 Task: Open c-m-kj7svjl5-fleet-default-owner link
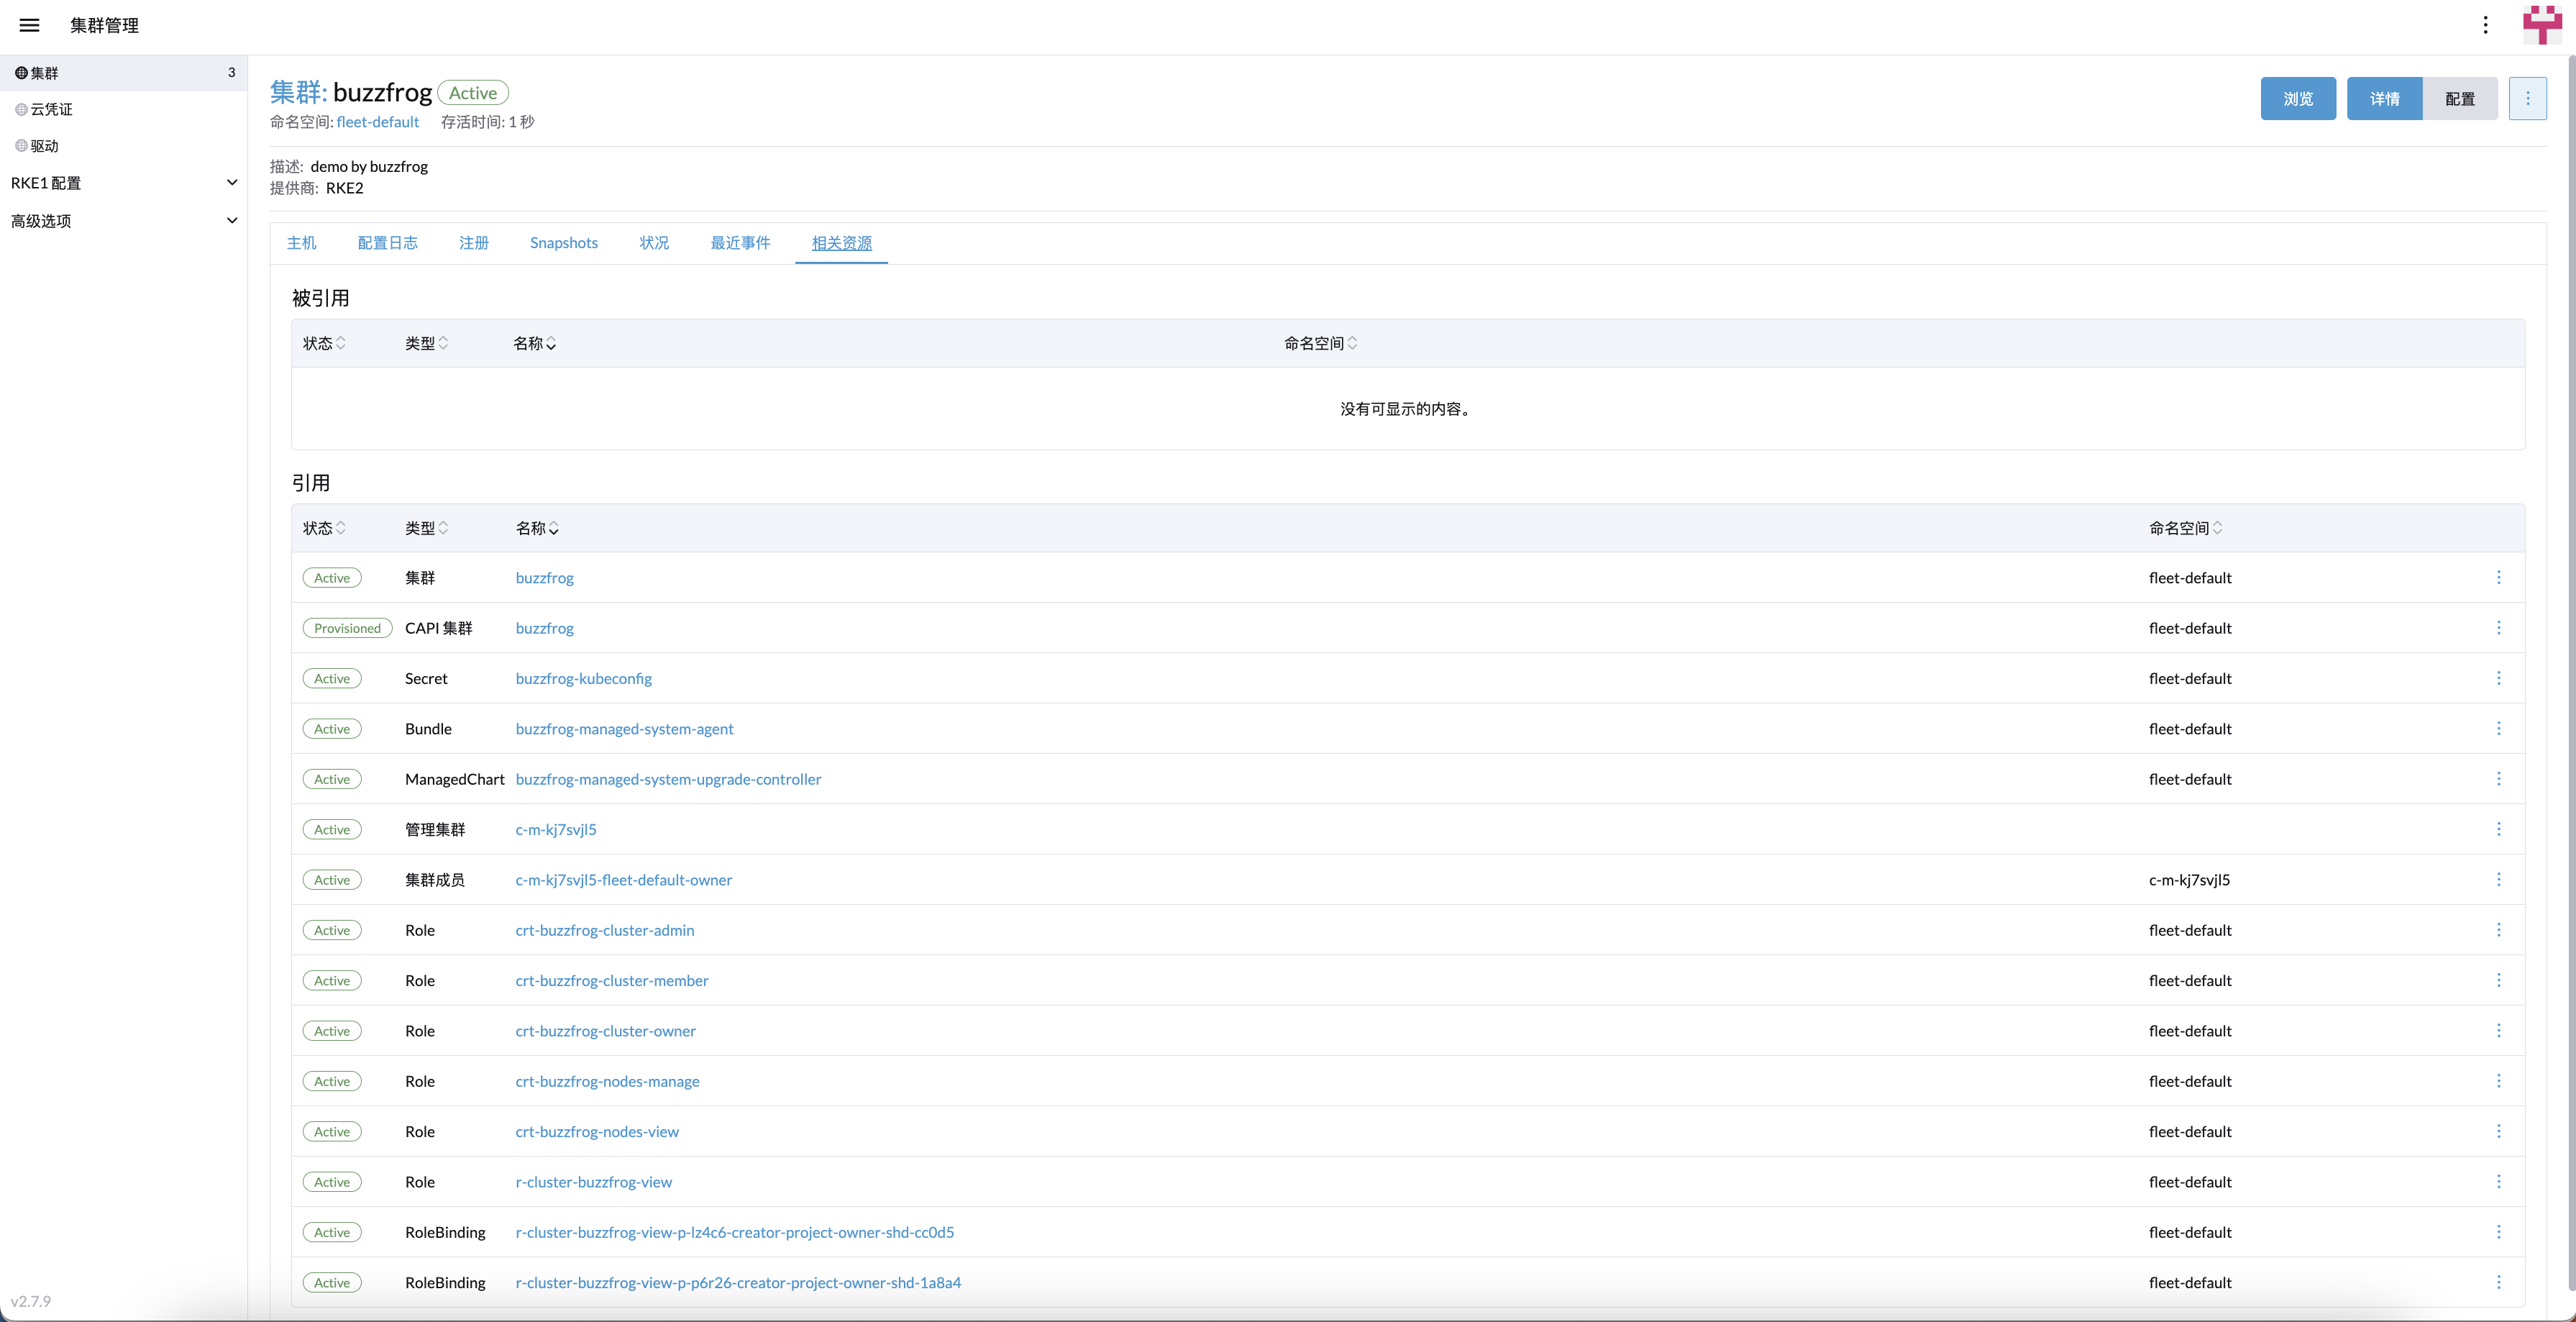pyautogui.click(x=623, y=880)
